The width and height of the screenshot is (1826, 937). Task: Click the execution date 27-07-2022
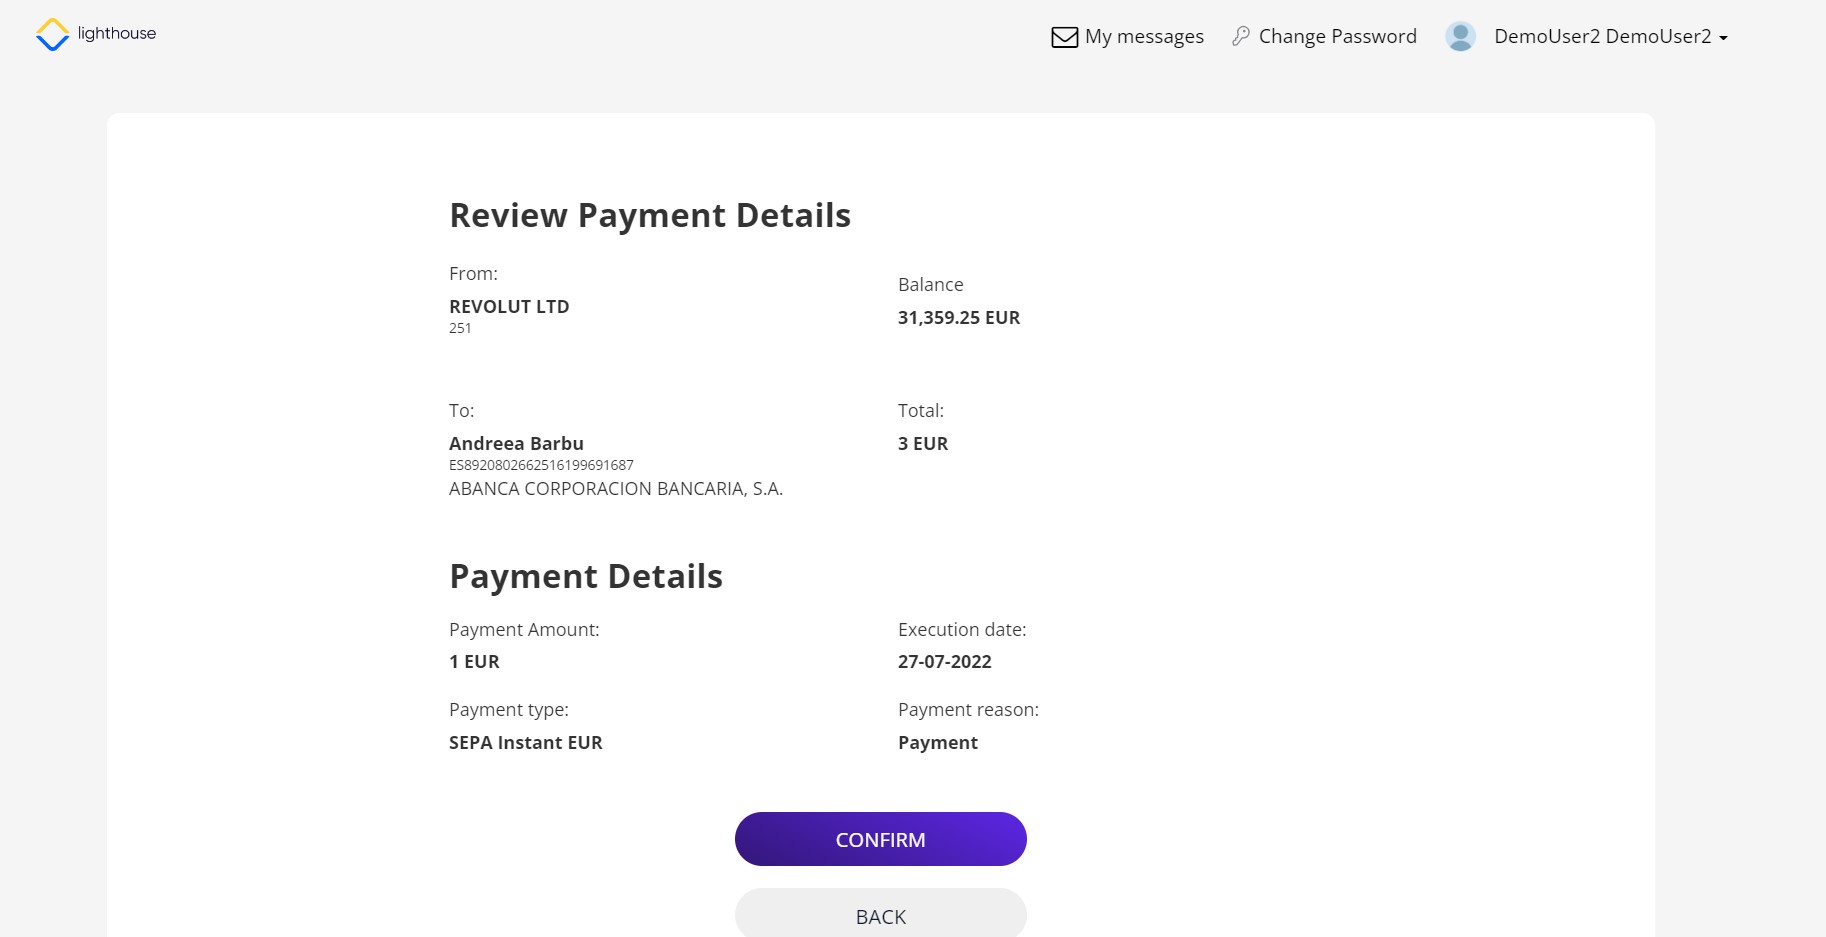coord(944,662)
